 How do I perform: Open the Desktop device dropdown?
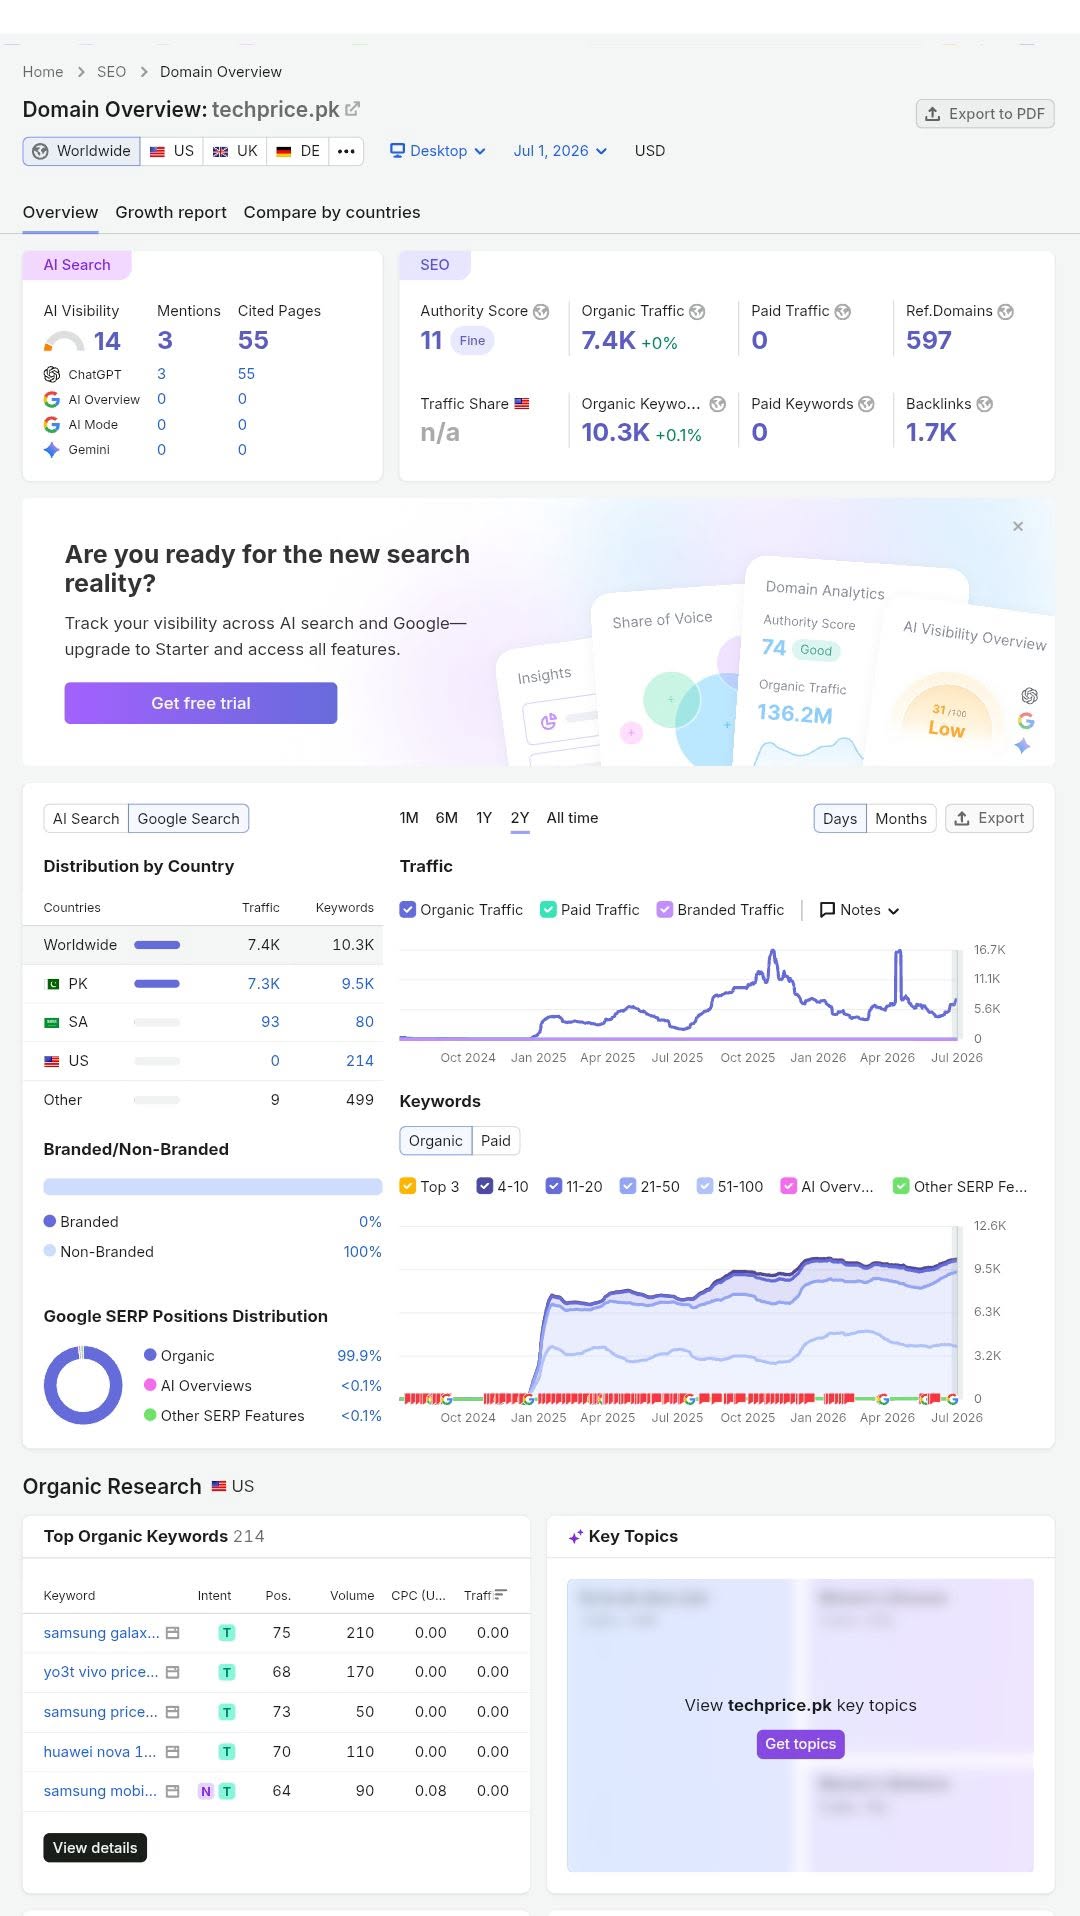point(438,151)
